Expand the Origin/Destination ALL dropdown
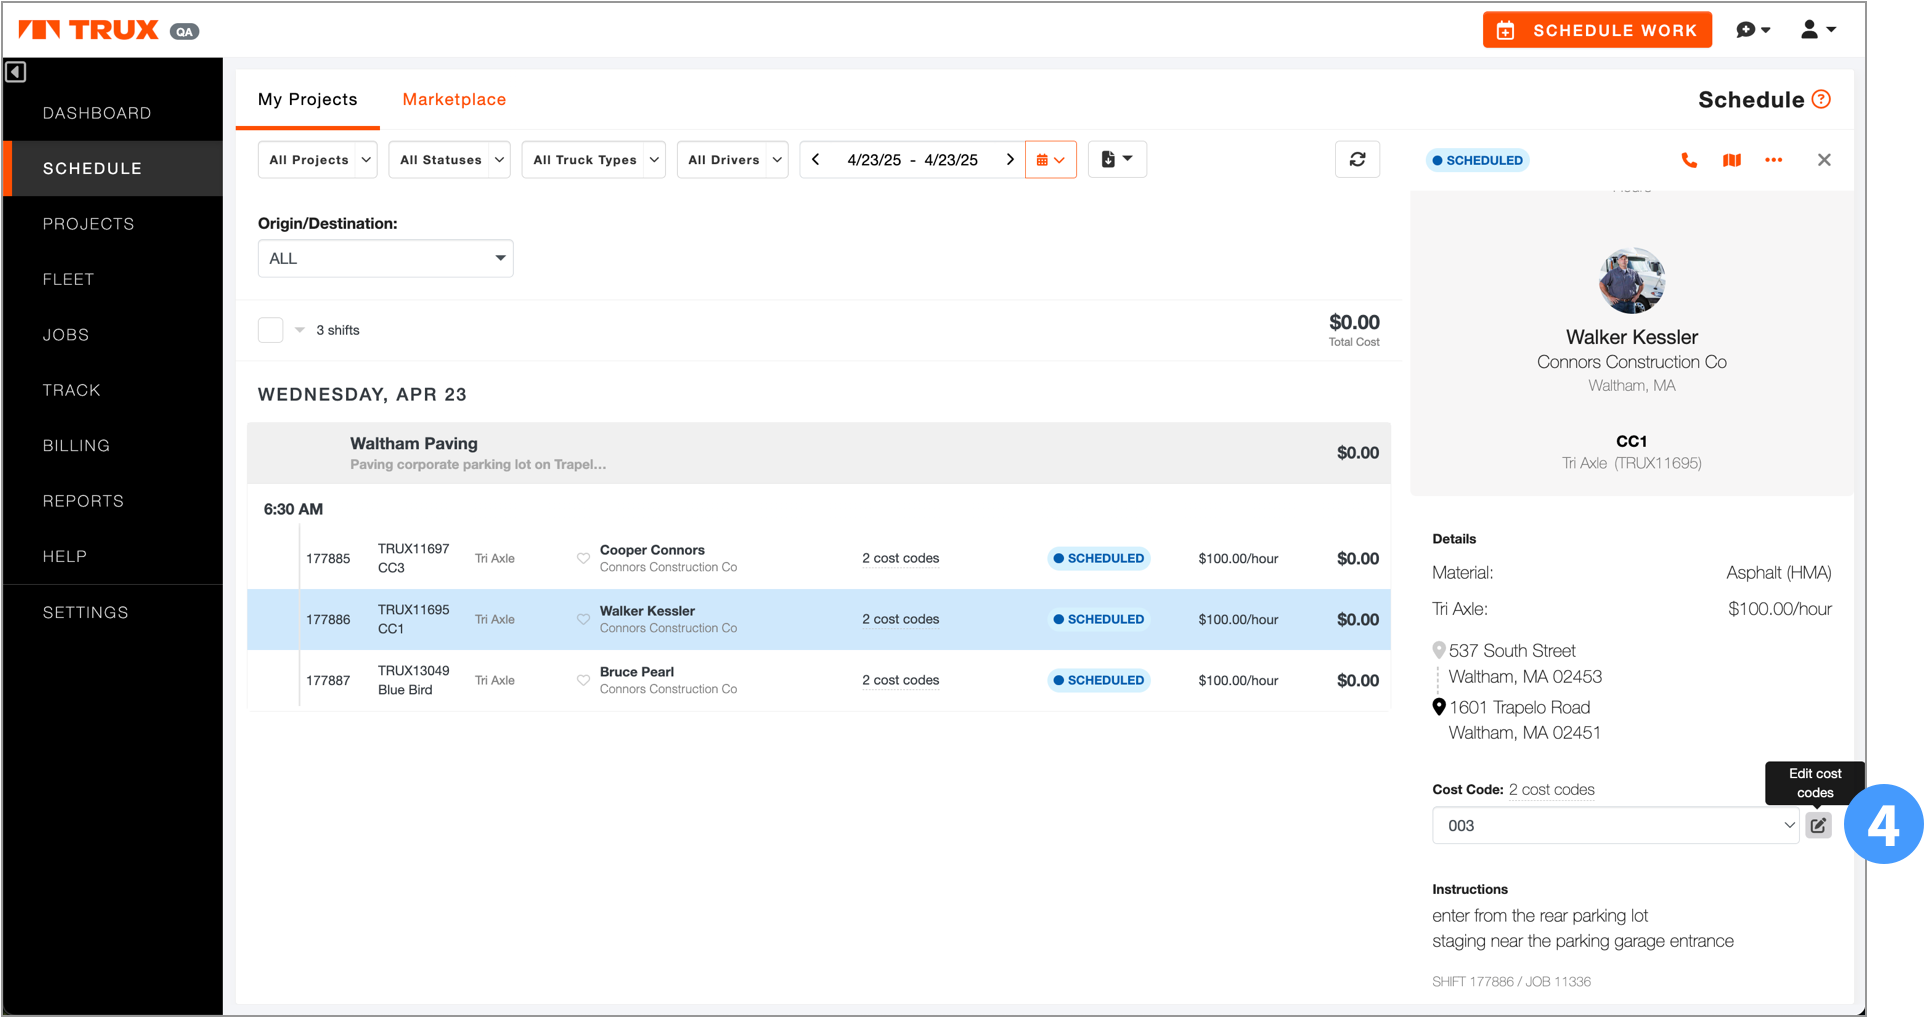This screenshot has height=1018, width=1924. pyautogui.click(x=385, y=258)
